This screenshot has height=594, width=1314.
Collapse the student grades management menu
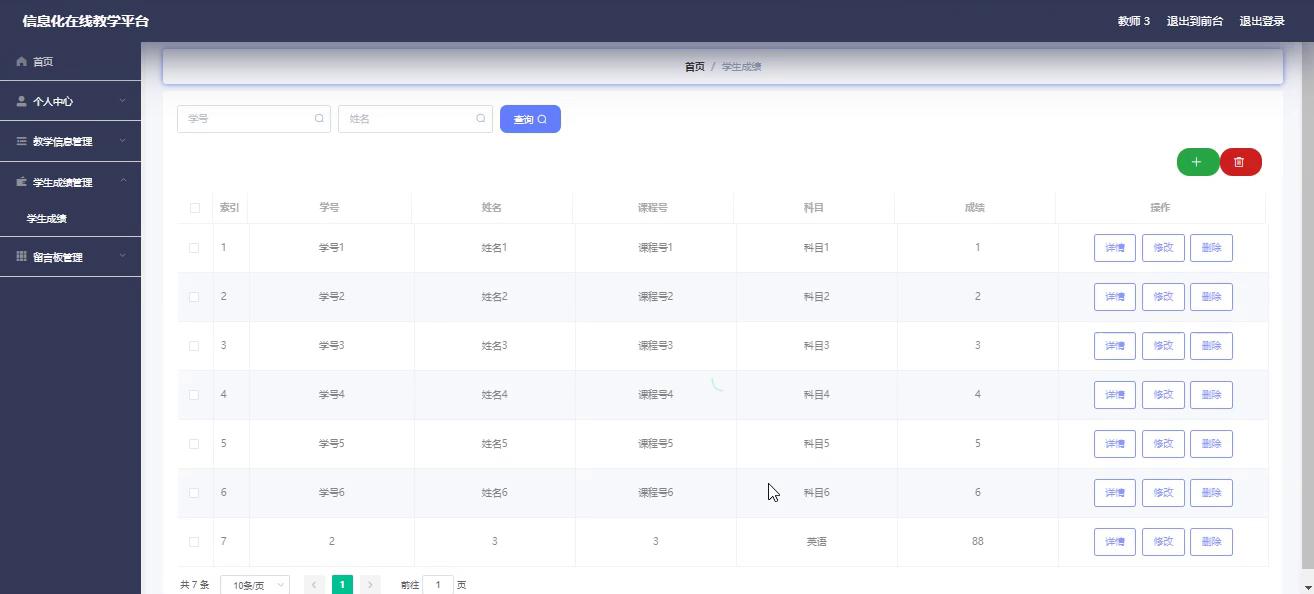pyautogui.click(x=70, y=182)
